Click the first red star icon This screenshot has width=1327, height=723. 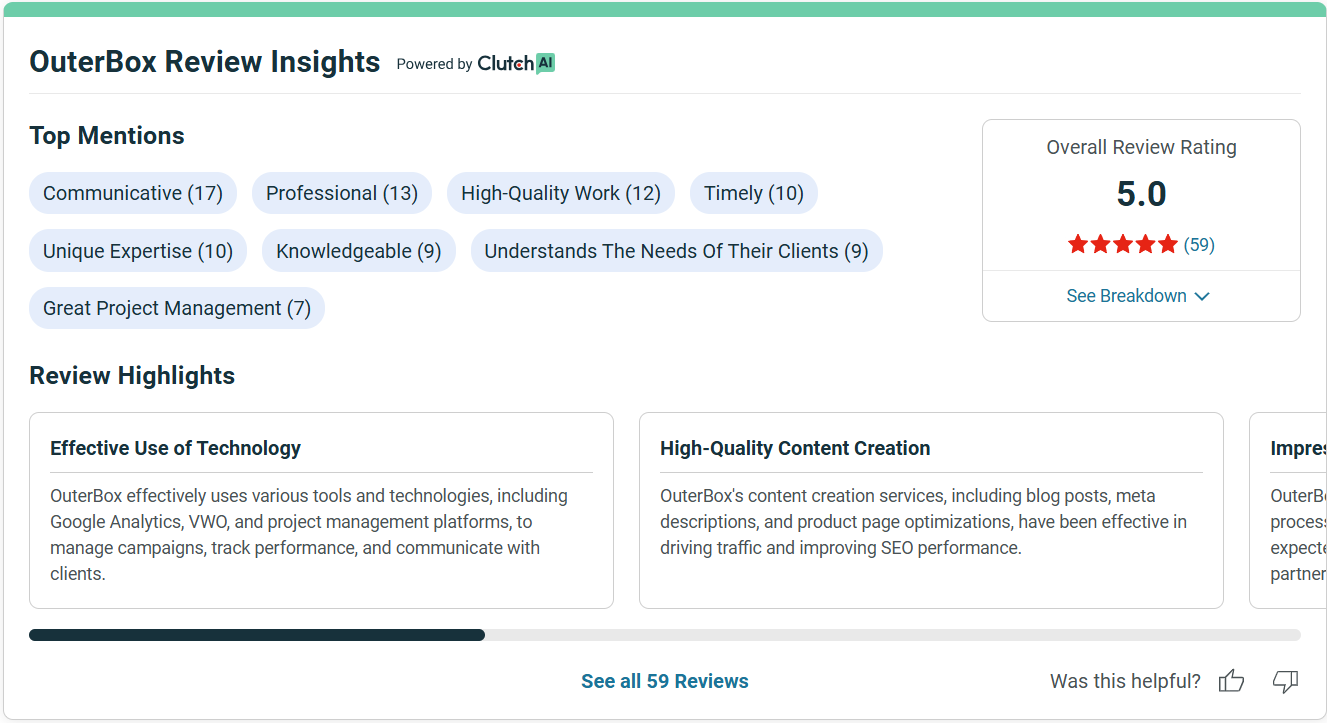(x=1079, y=243)
